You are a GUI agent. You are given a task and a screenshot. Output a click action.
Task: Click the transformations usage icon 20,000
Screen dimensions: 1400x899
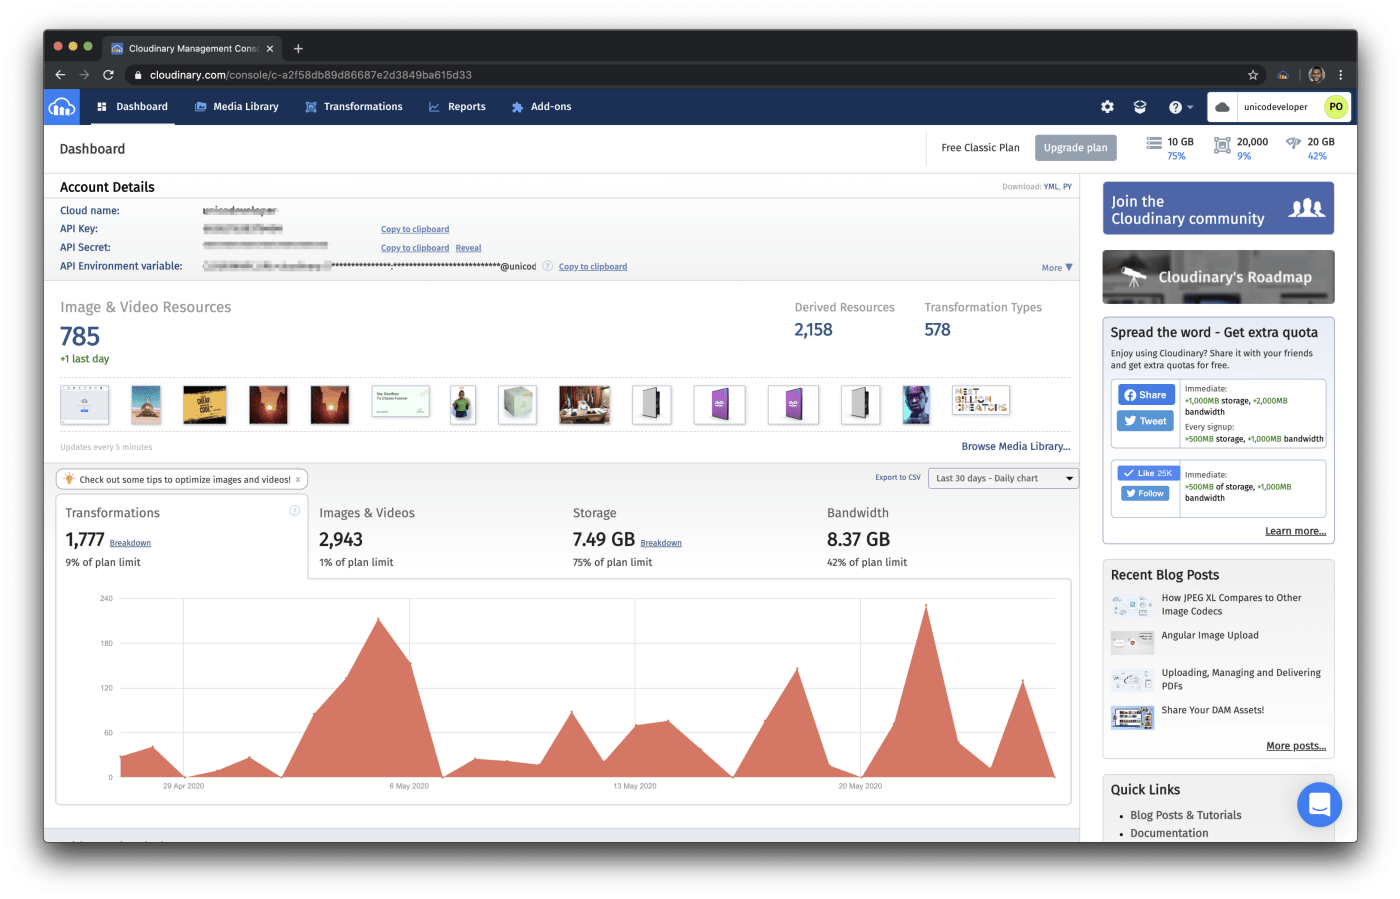click(x=1222, y=145)
